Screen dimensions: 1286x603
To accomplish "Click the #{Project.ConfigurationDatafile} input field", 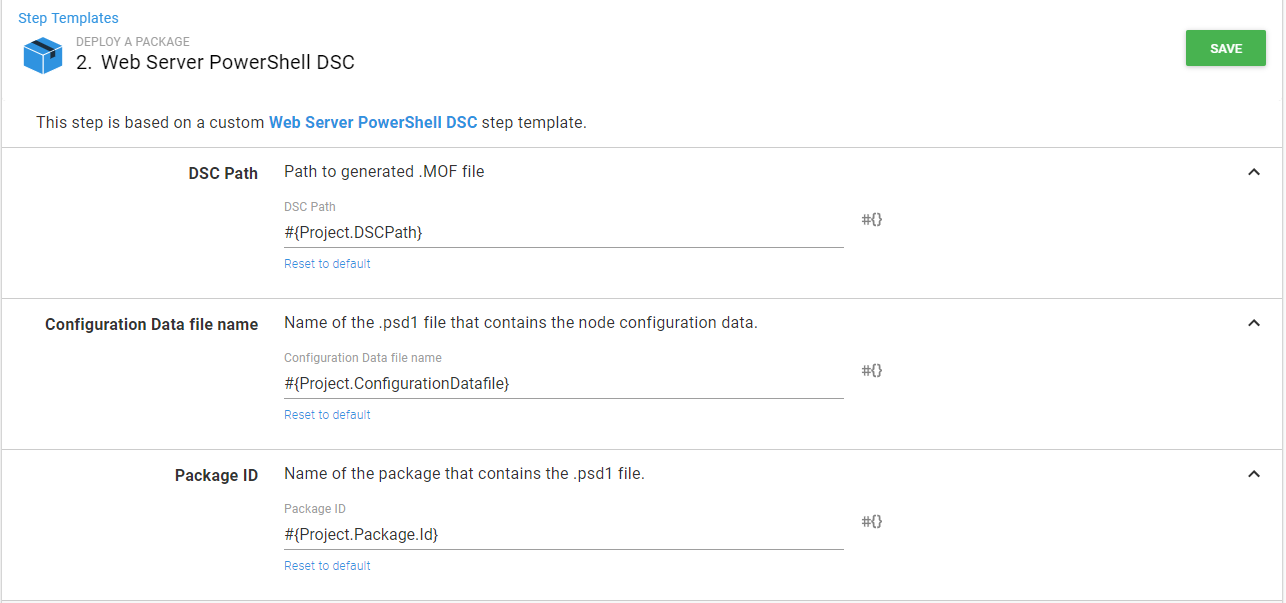I will point(563,383).
